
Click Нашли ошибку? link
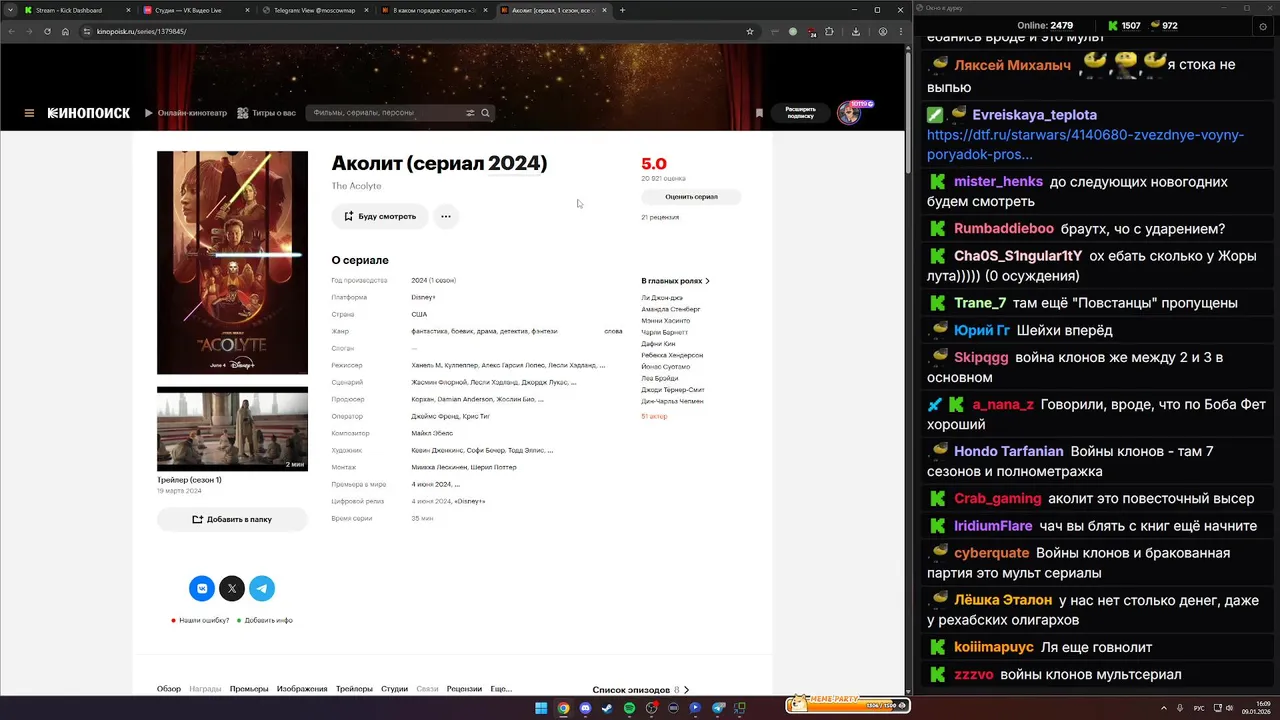(204, 620)
